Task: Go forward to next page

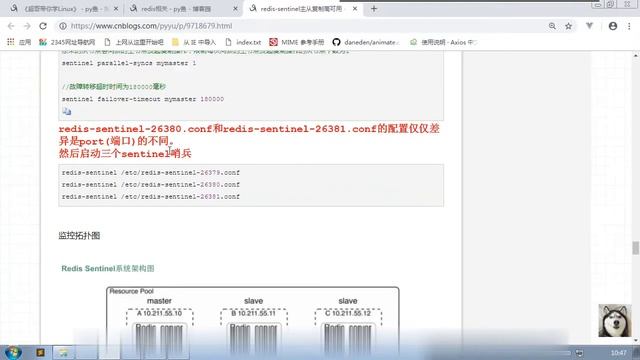Action: (x=27, y=26)
